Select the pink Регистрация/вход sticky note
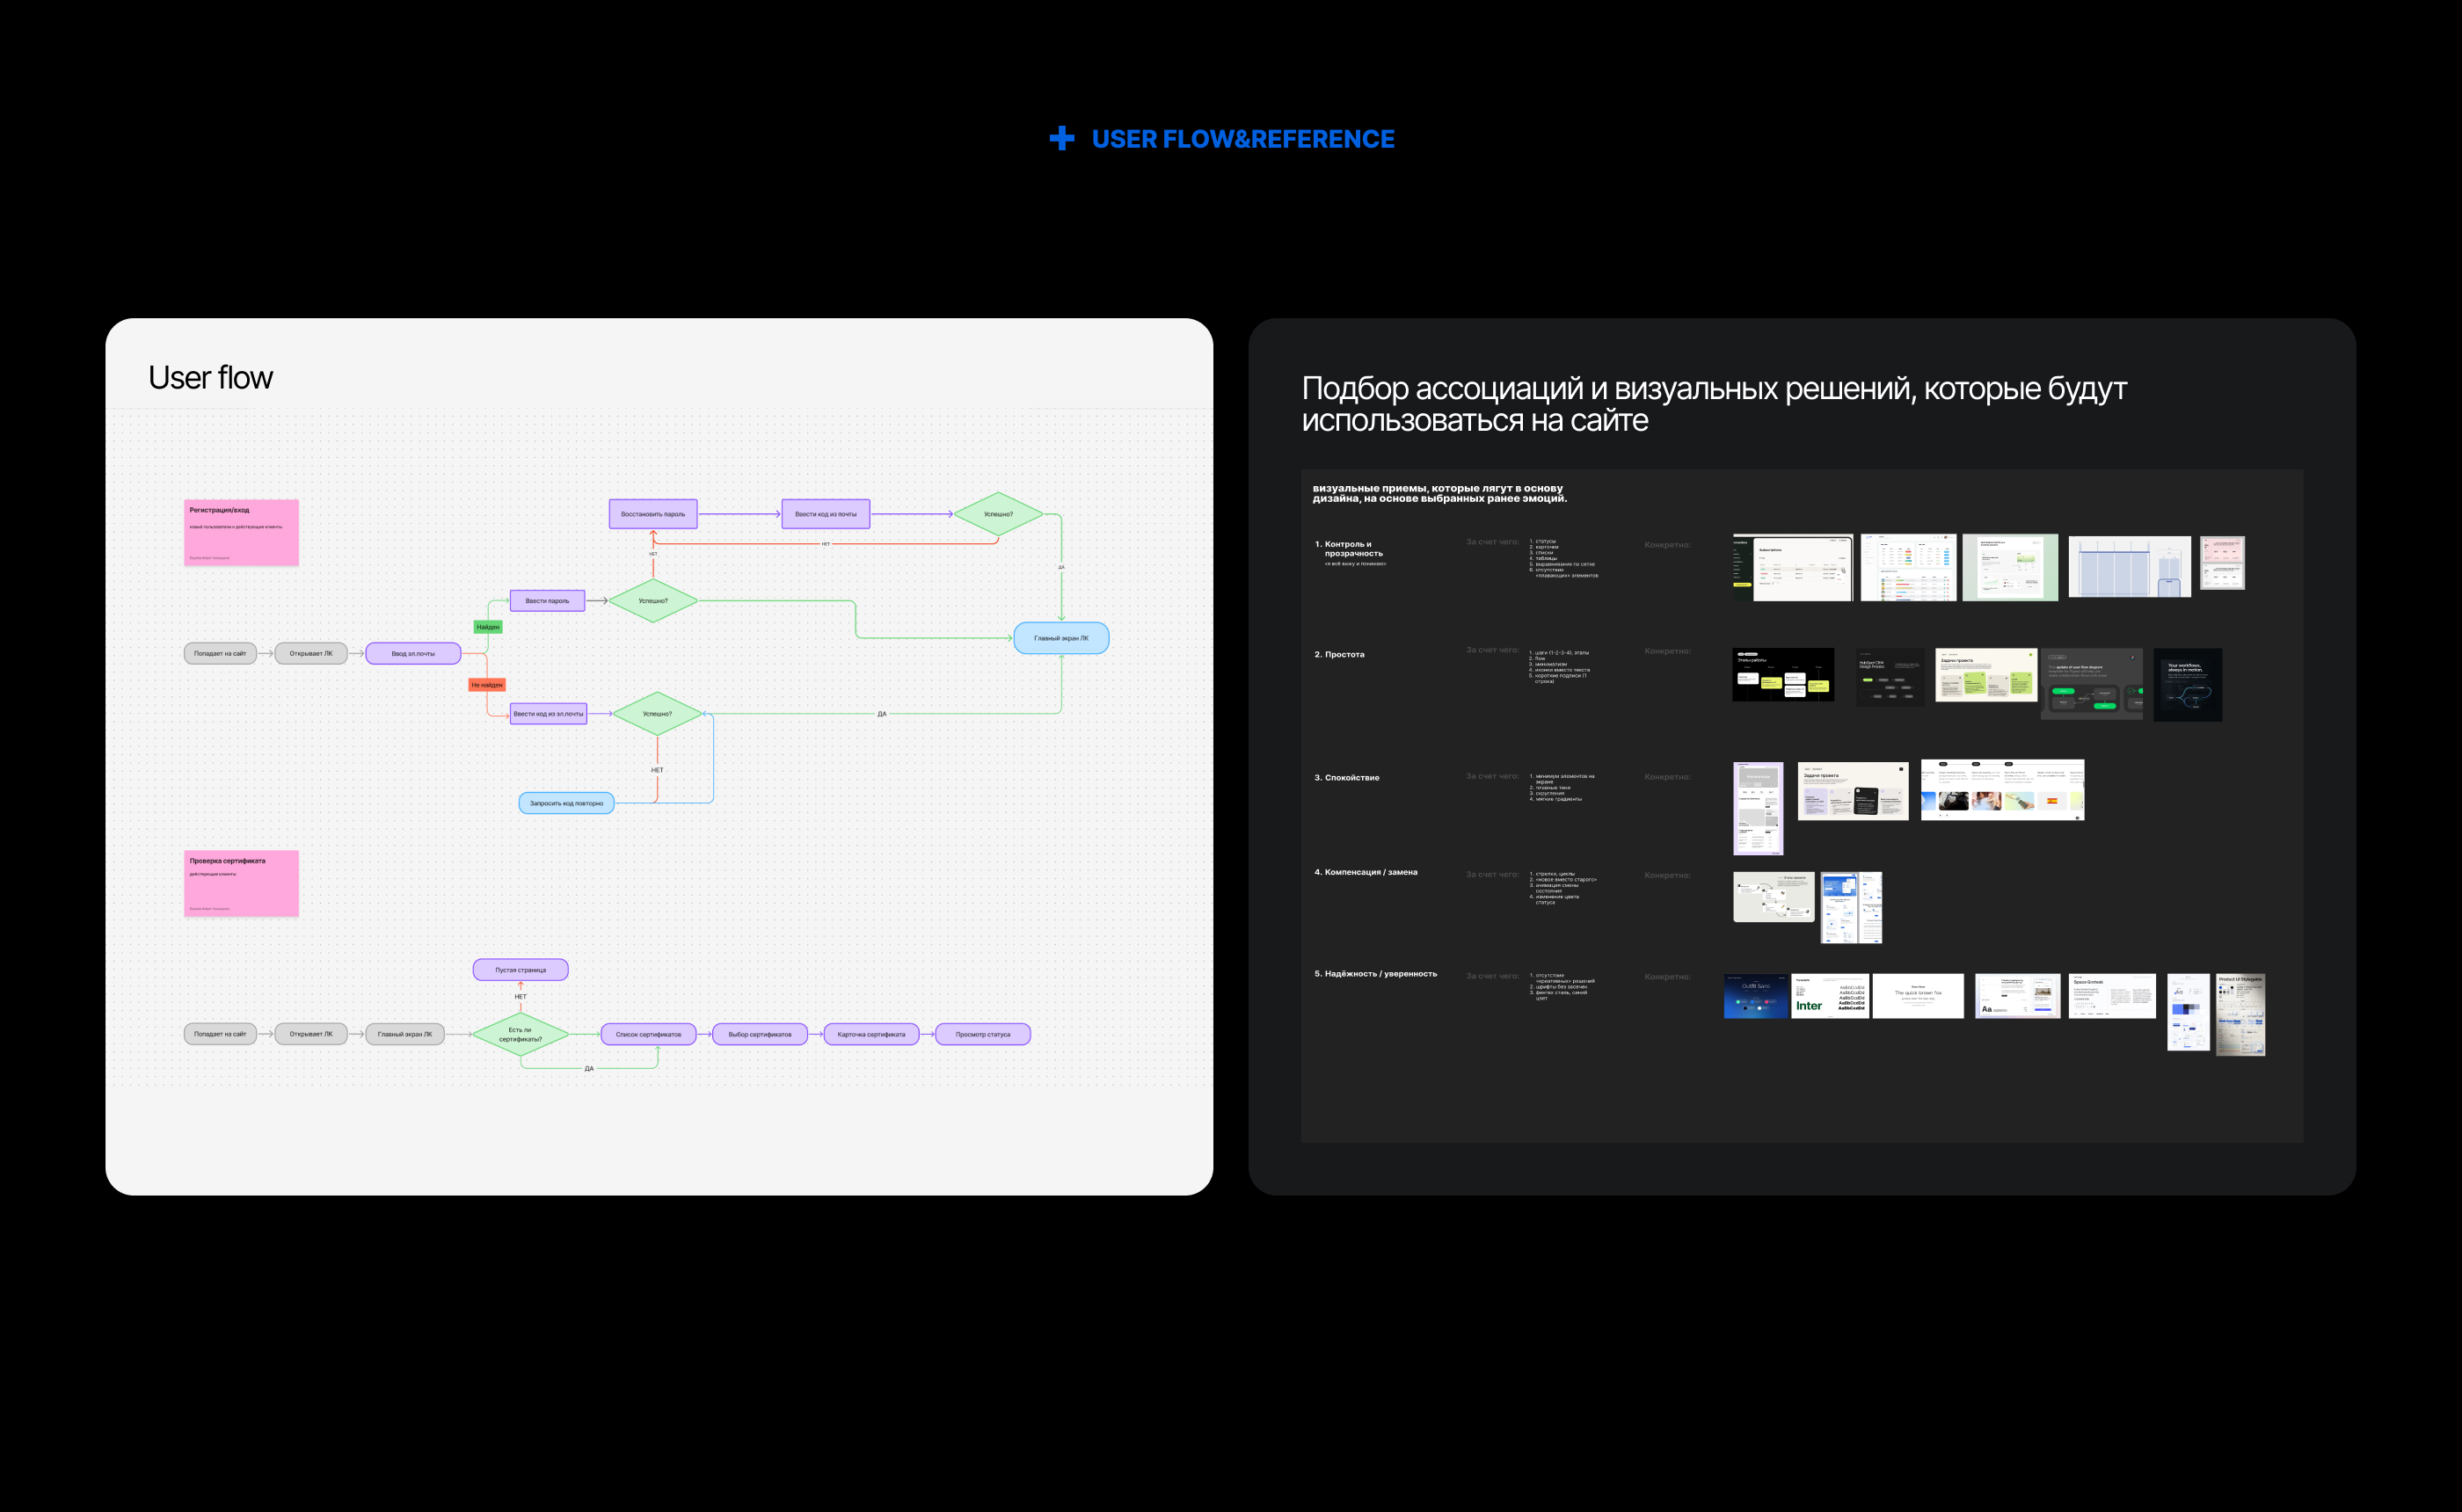2462x1512 pixels. pos(241,532)
